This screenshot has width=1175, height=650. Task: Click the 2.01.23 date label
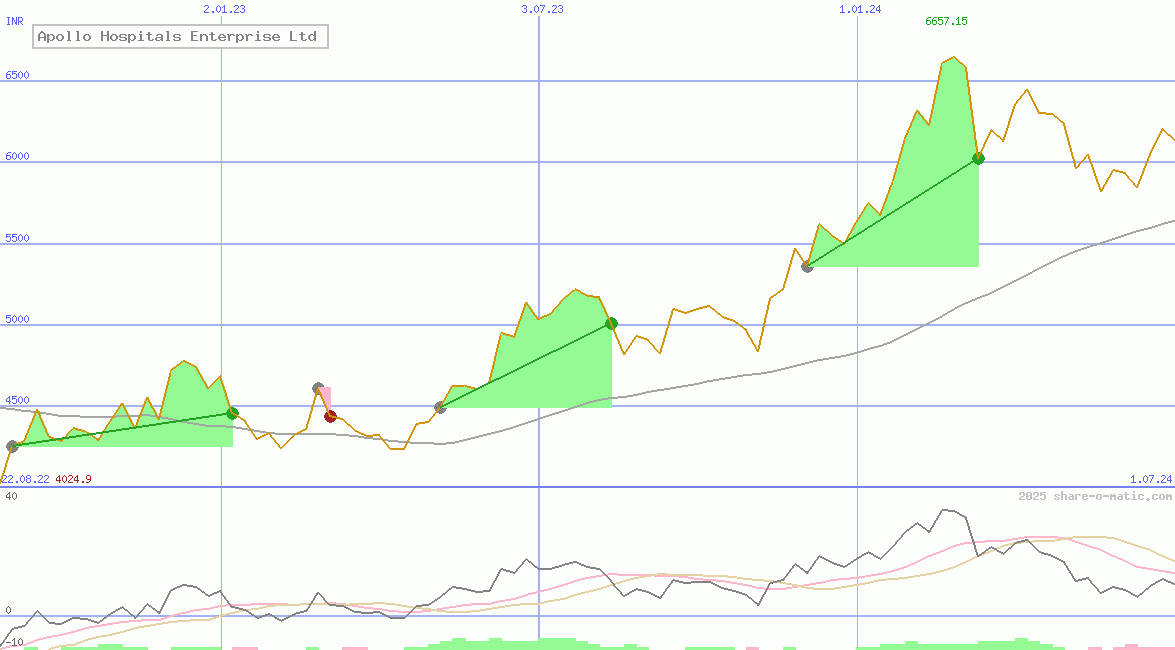224,9
